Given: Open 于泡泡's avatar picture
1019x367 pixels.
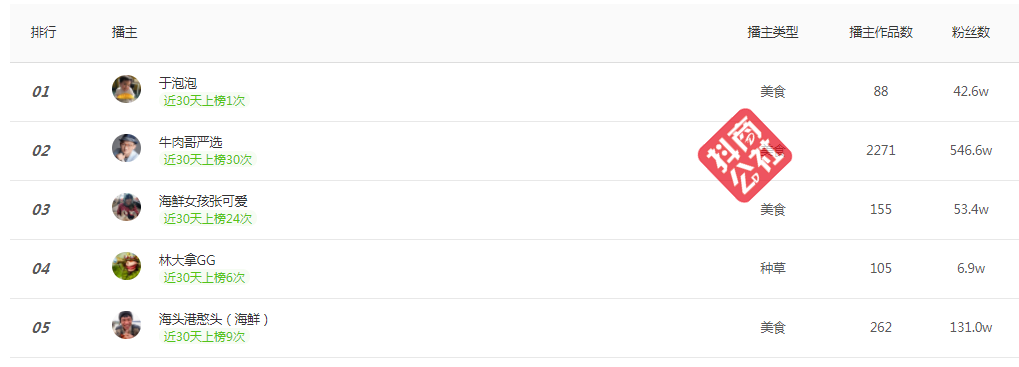Looking at the screenshot, I should 126,89.
